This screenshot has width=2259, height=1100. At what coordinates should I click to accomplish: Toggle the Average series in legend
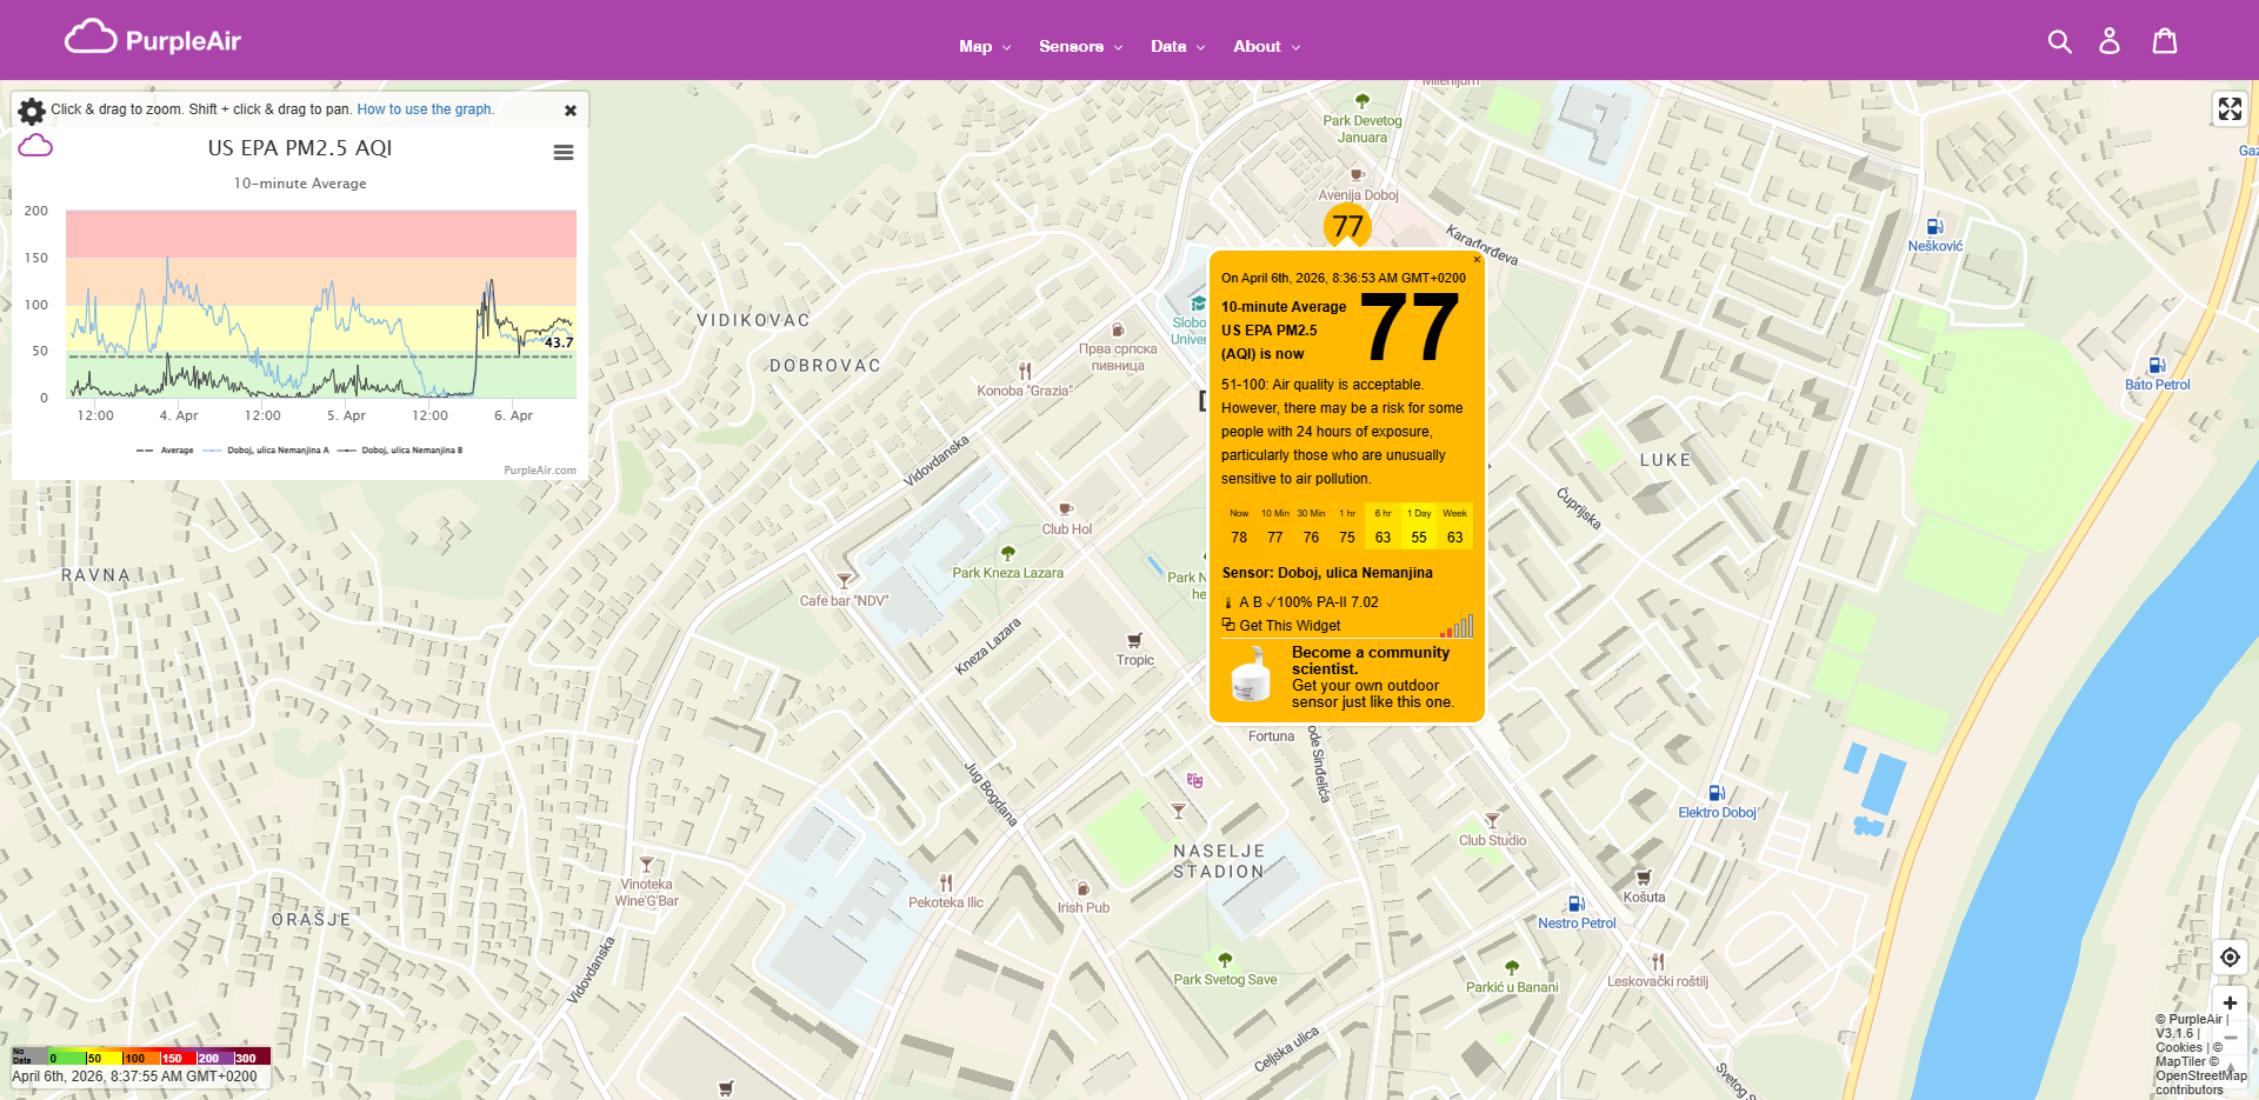pos(176,451)
